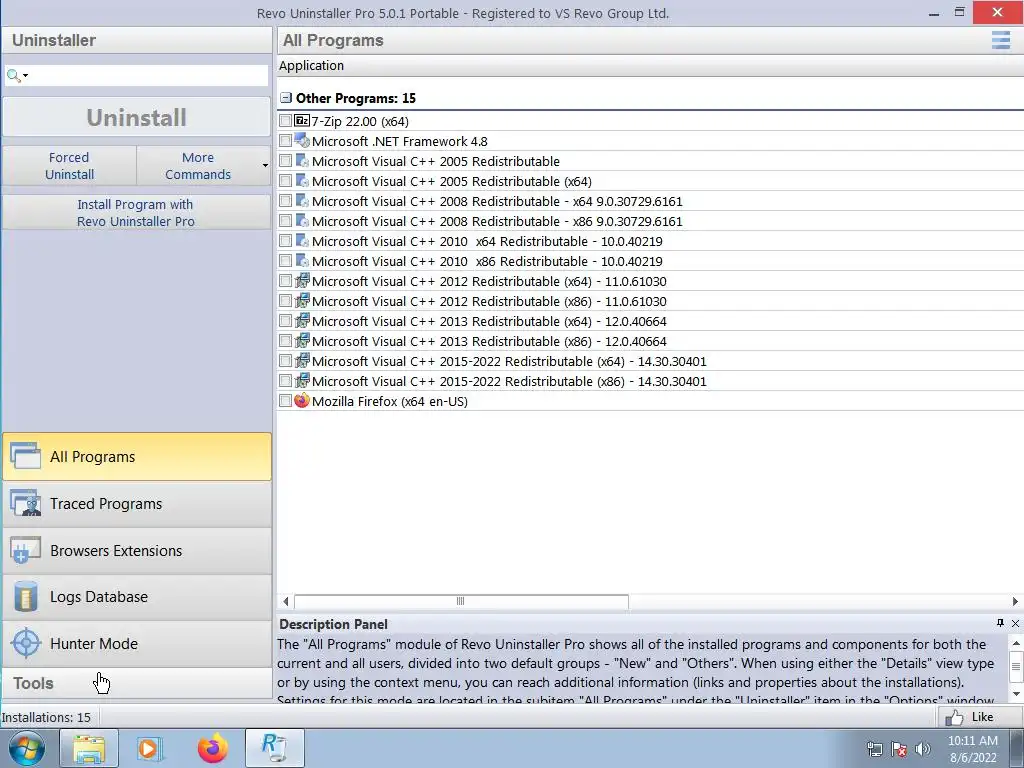The height and width of the screenshot is (768, 1024).
Task: Activate Hunter Mode
Action: 137,643
